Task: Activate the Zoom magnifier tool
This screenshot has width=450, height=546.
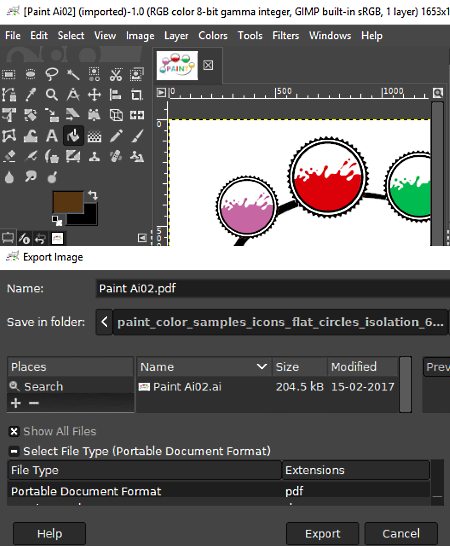Action: click(x=52, y=95)
